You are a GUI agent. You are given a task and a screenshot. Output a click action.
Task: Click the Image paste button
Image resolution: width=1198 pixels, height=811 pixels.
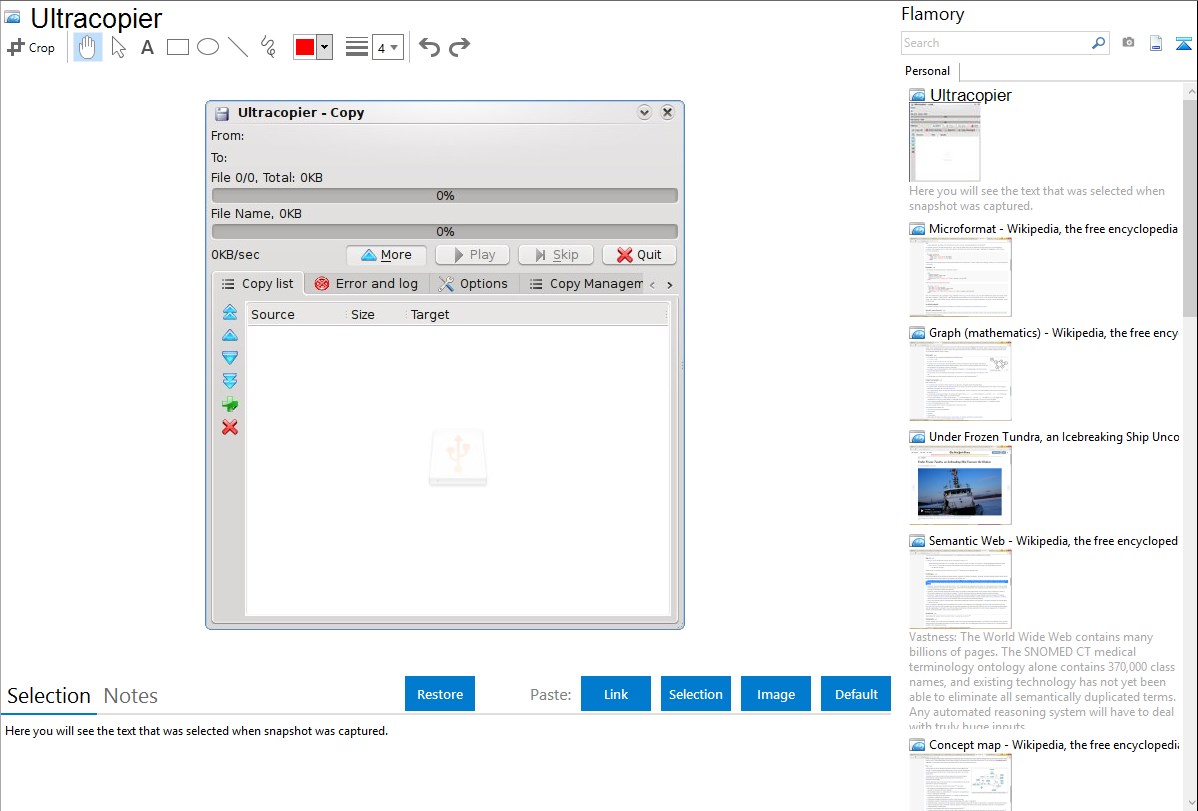pos(776,694)
